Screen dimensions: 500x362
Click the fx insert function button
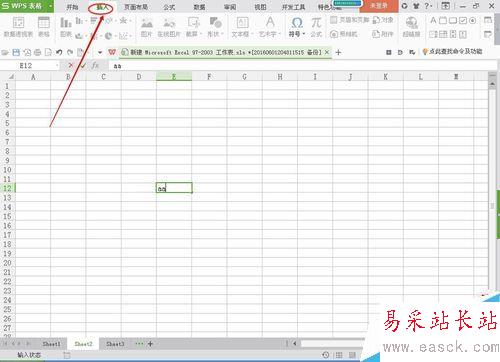click(x=95, y=66)
